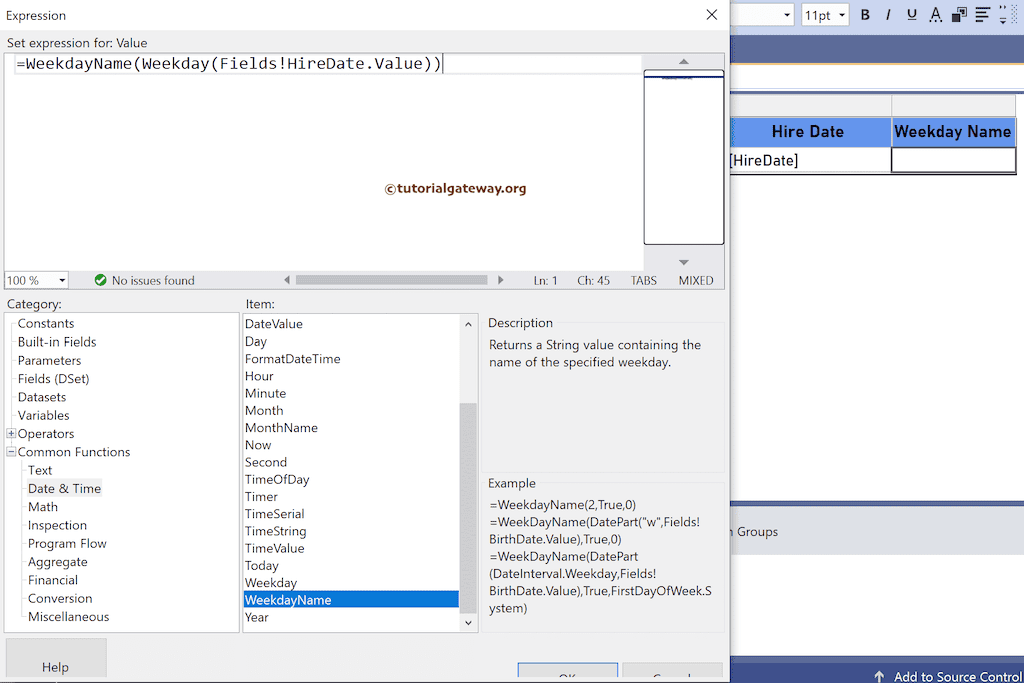Select the Miscellaneous category
Image resolution: width=1024 pixels, height=683 pixels.
click(x=68, y=616)
